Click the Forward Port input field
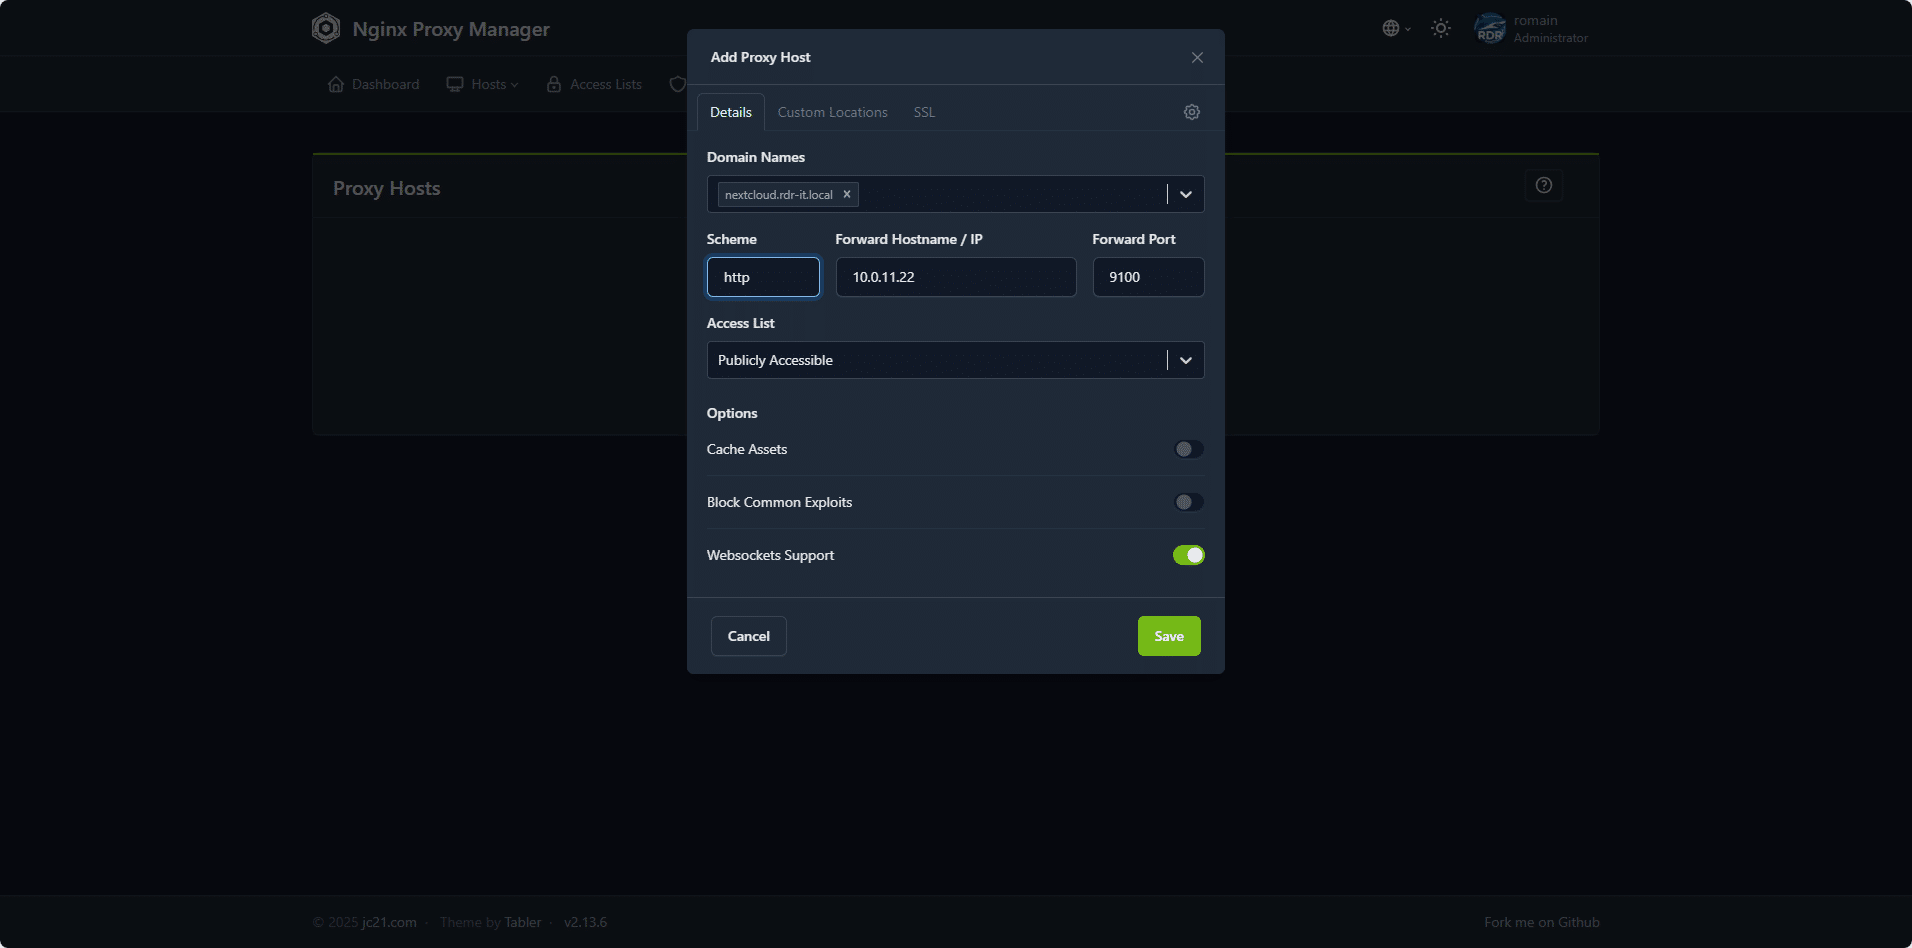This screenshot has width=1912, height=948. tap(1148, 277)
